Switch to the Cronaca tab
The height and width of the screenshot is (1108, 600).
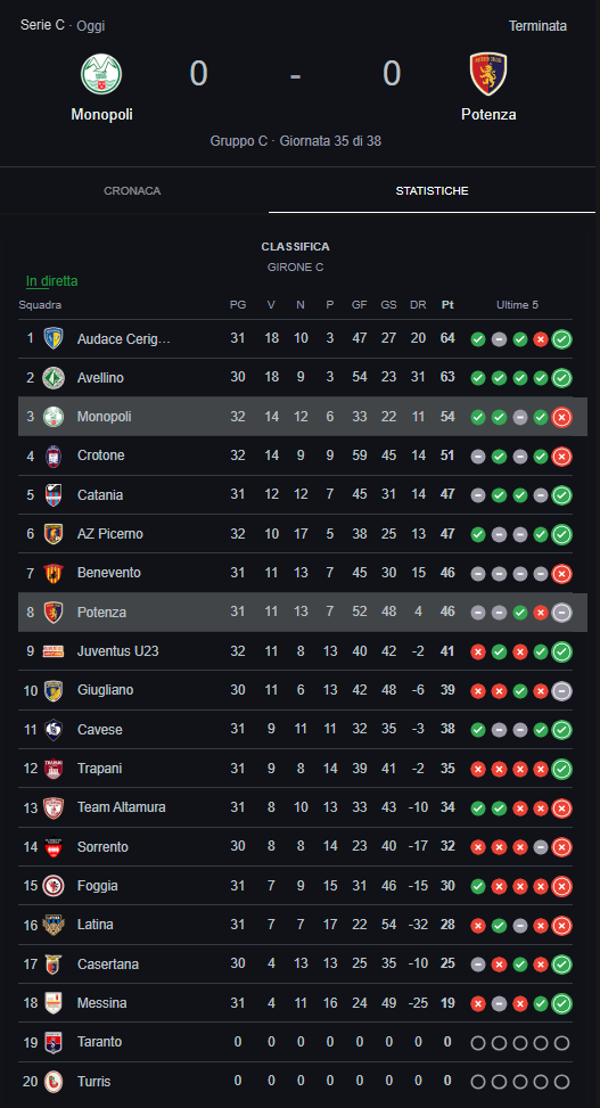click(x=132, y=191)
